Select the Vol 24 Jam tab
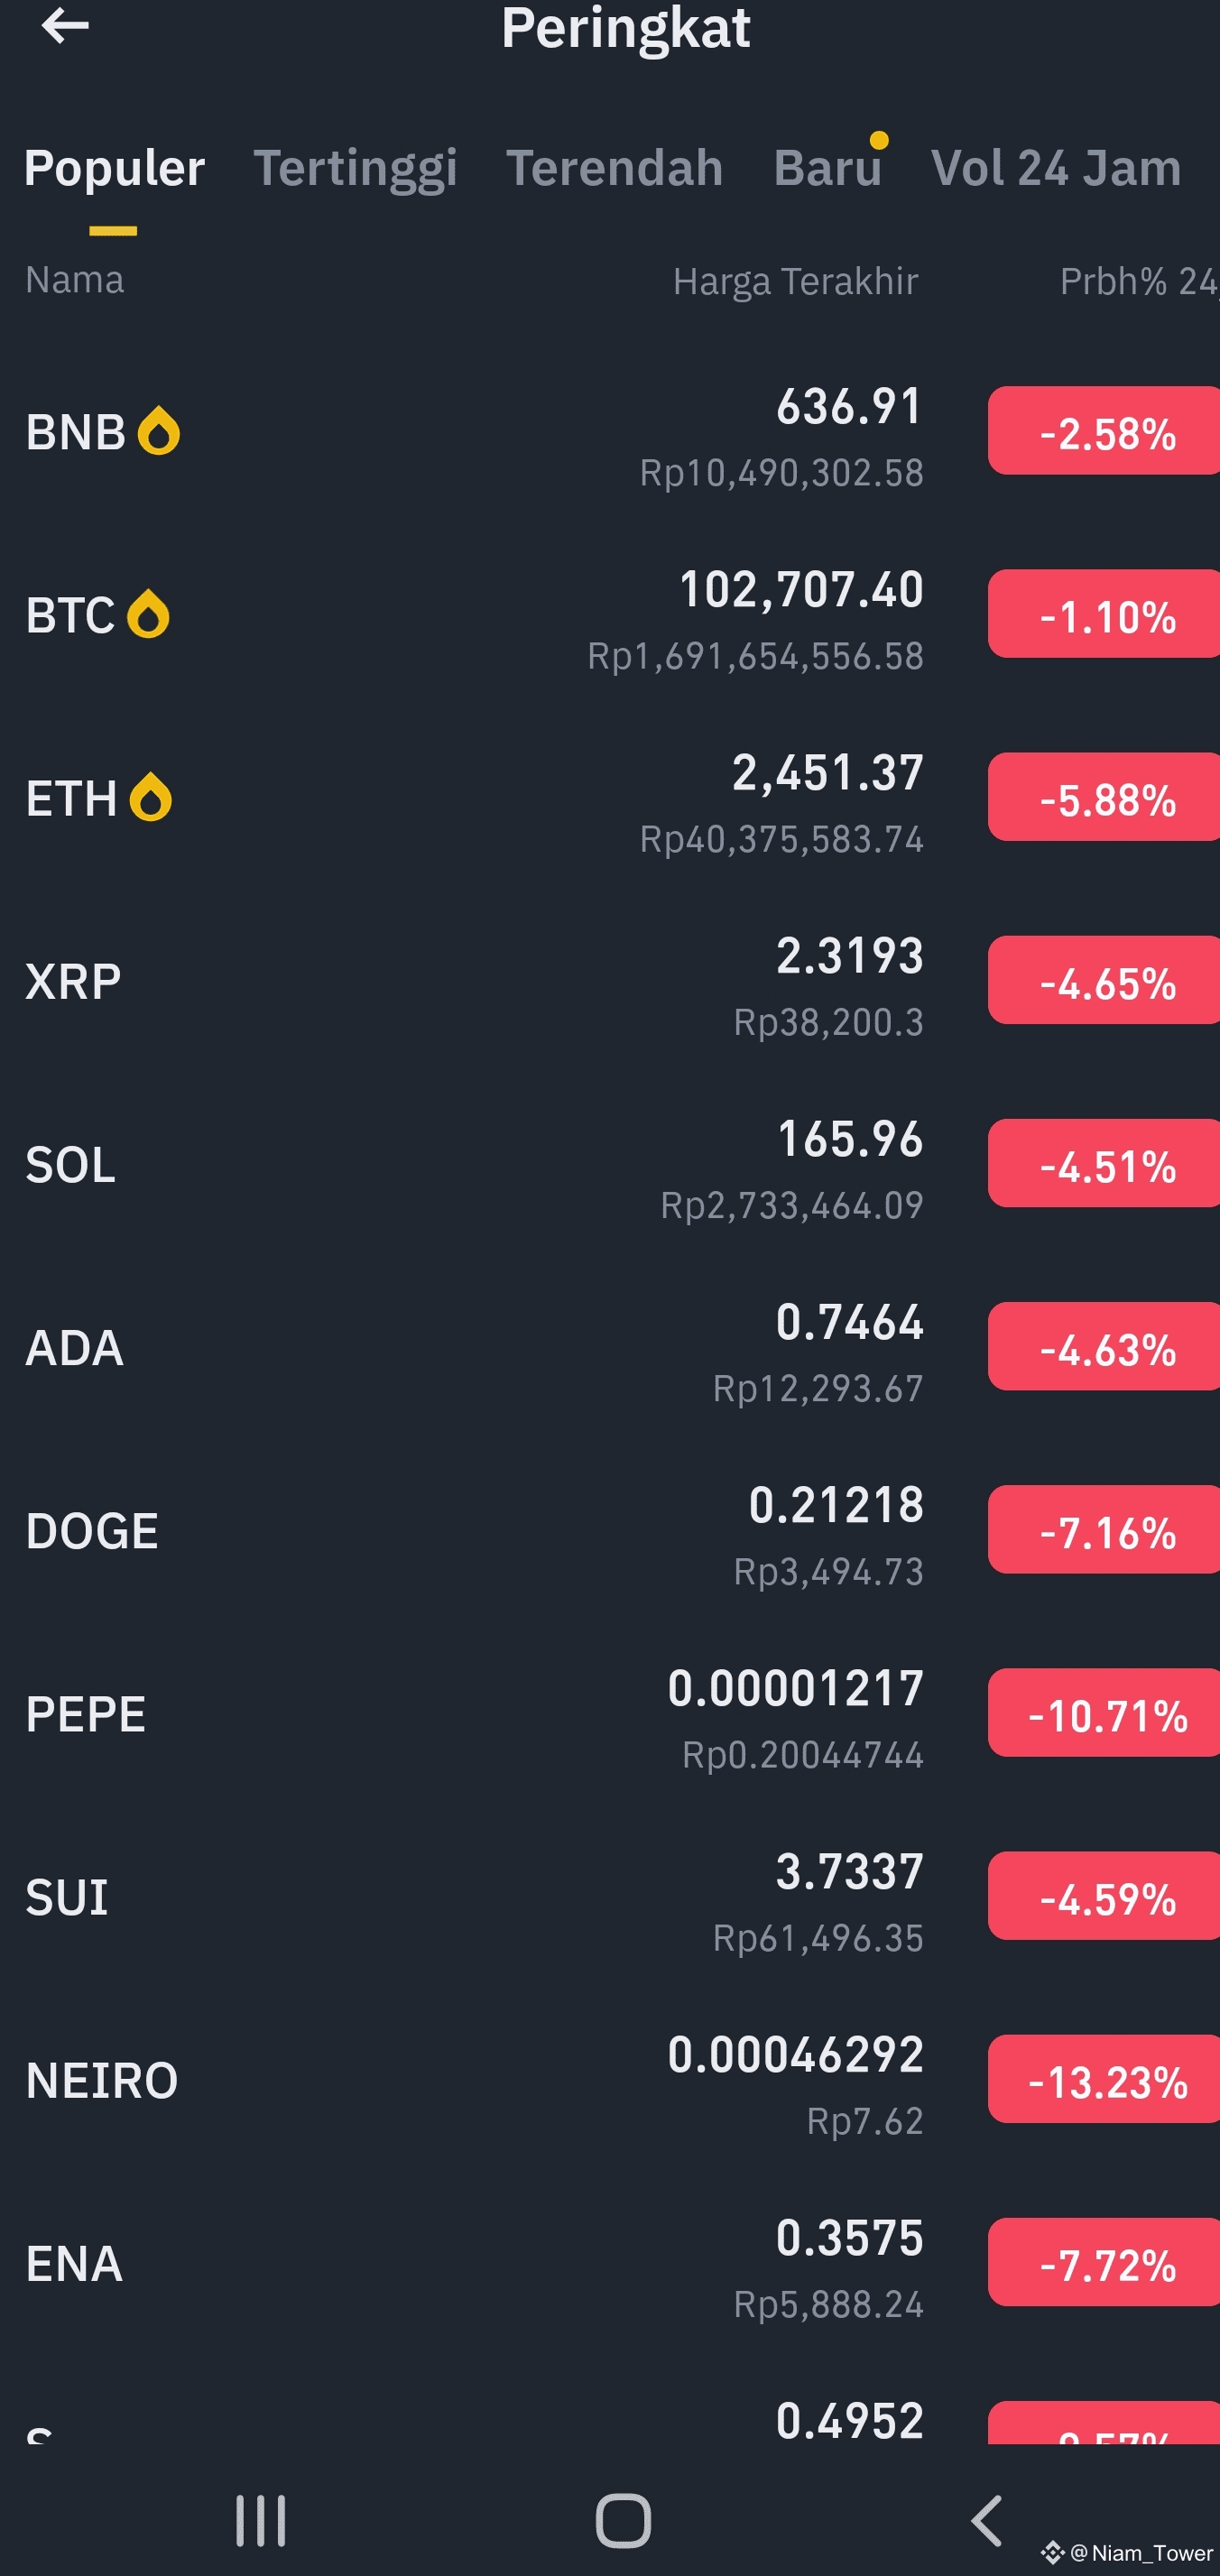The image size is (1220, 2576). pyautogui.click(x=1056, y=167)
